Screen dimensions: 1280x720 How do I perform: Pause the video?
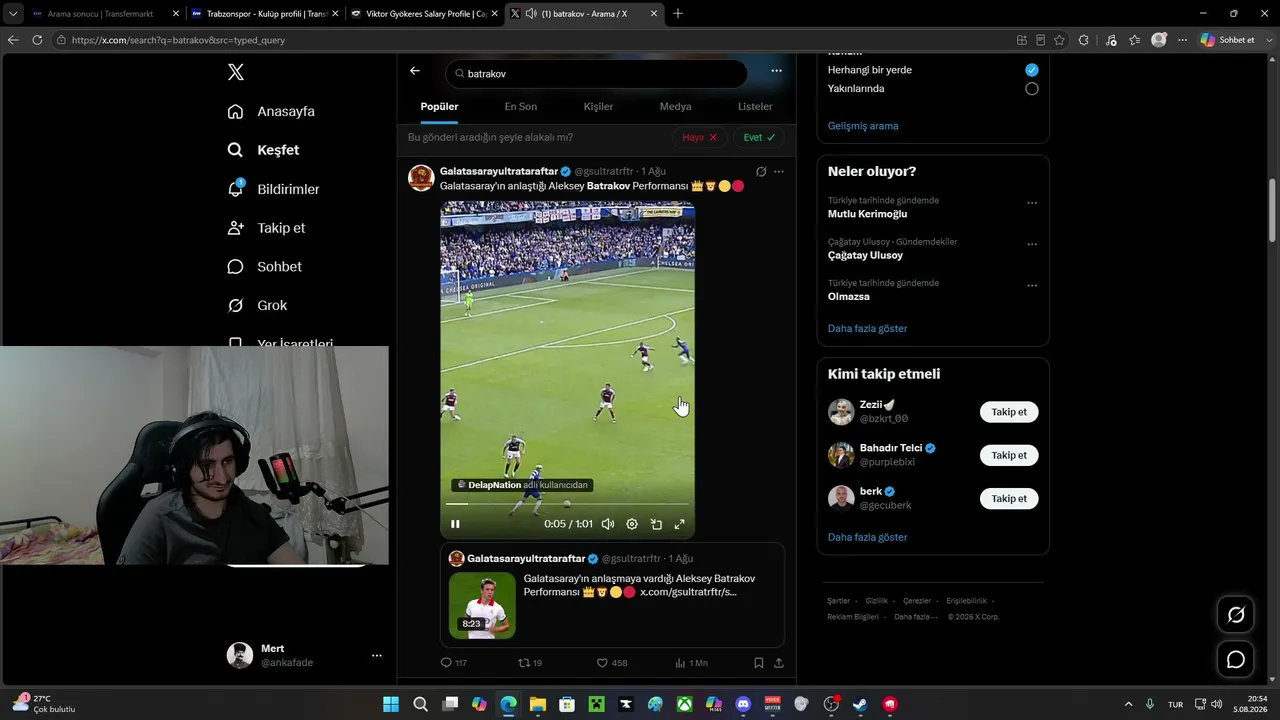click(455, 524)
